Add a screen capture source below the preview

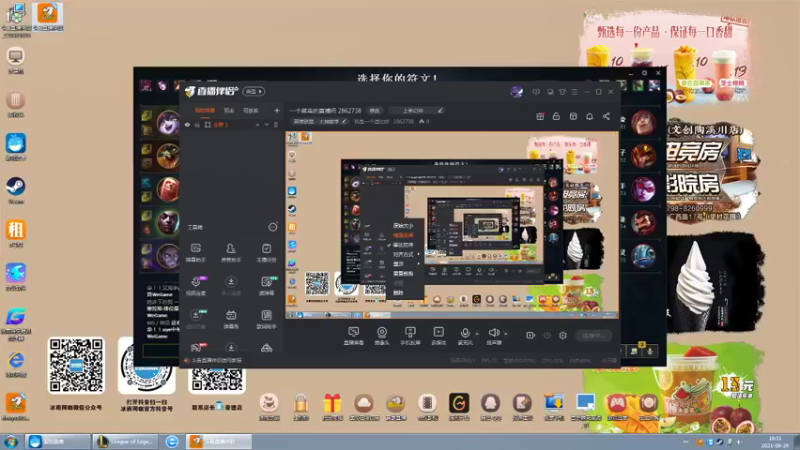353,336
